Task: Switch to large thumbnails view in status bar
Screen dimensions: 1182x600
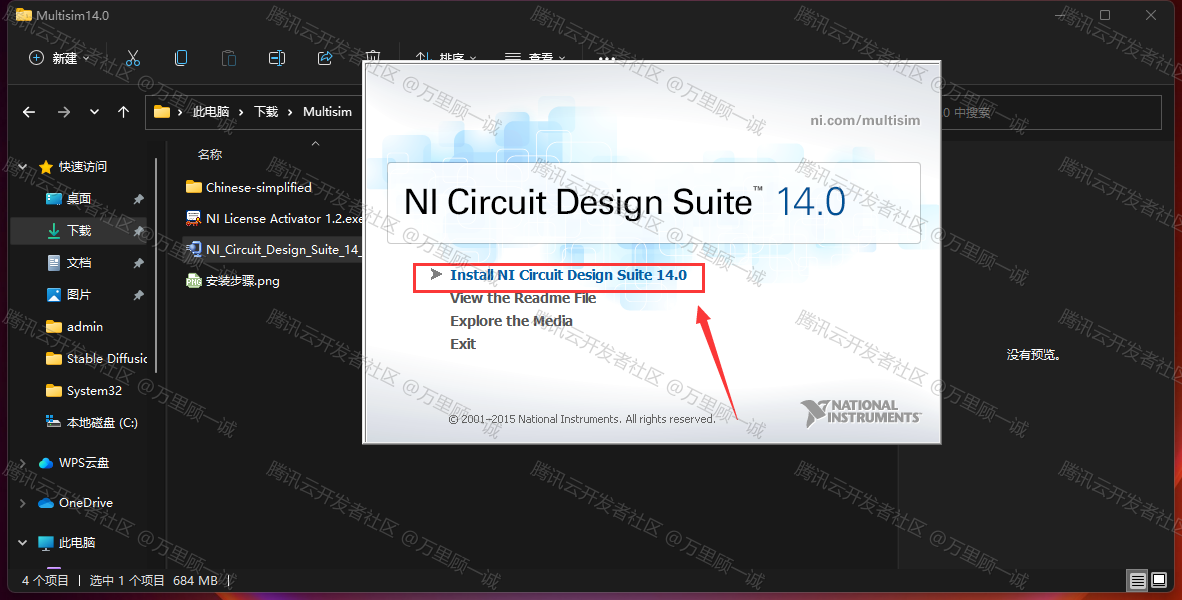Action: pyautogui.click(x=1159, y=580)
